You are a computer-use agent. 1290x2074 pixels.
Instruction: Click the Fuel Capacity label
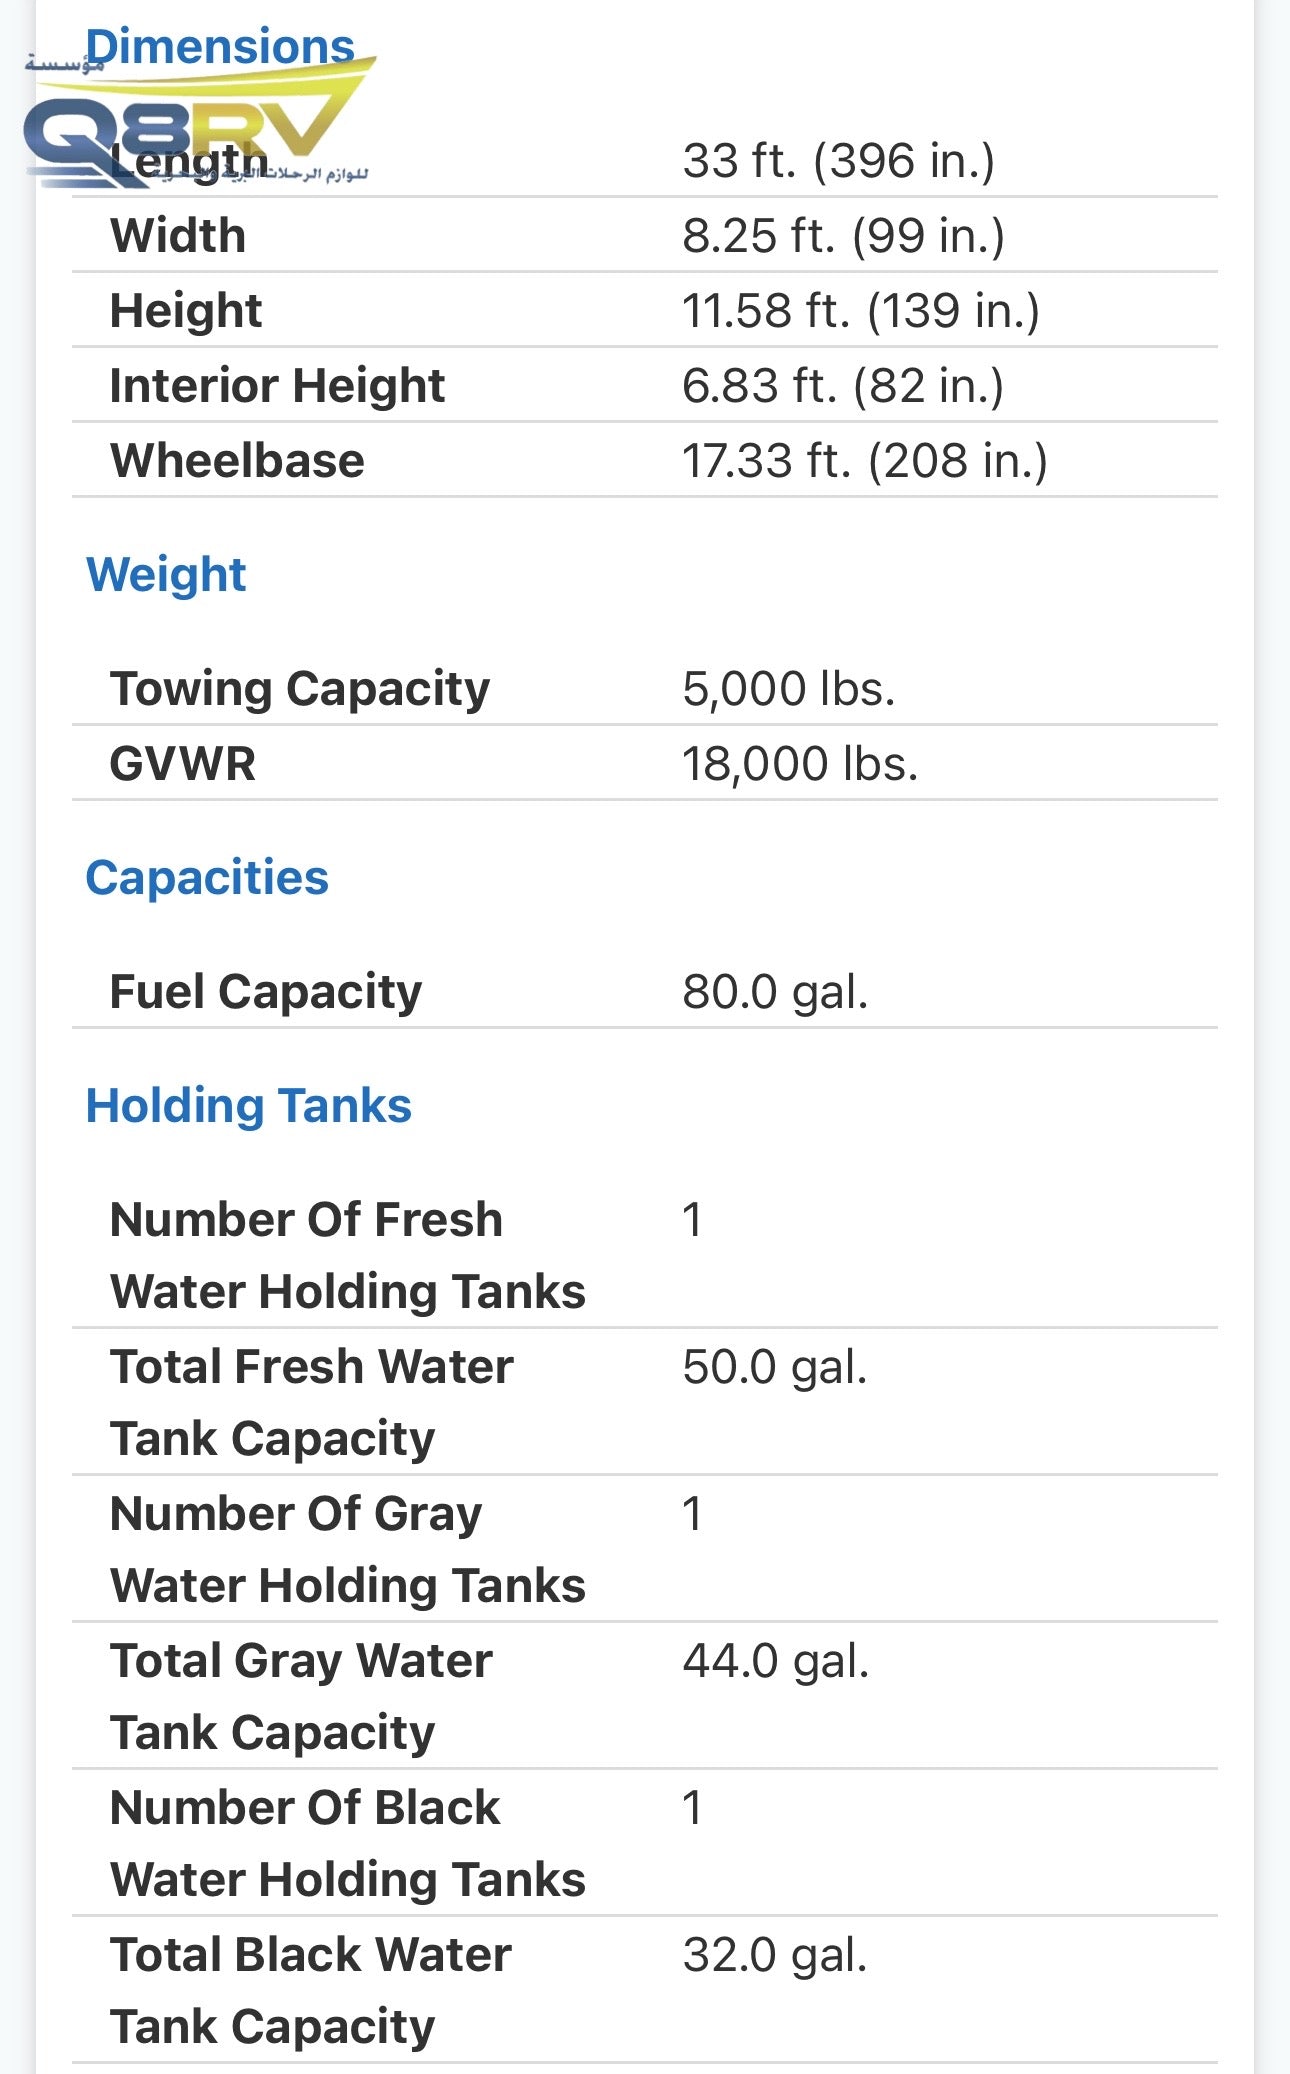pos(265,991)
